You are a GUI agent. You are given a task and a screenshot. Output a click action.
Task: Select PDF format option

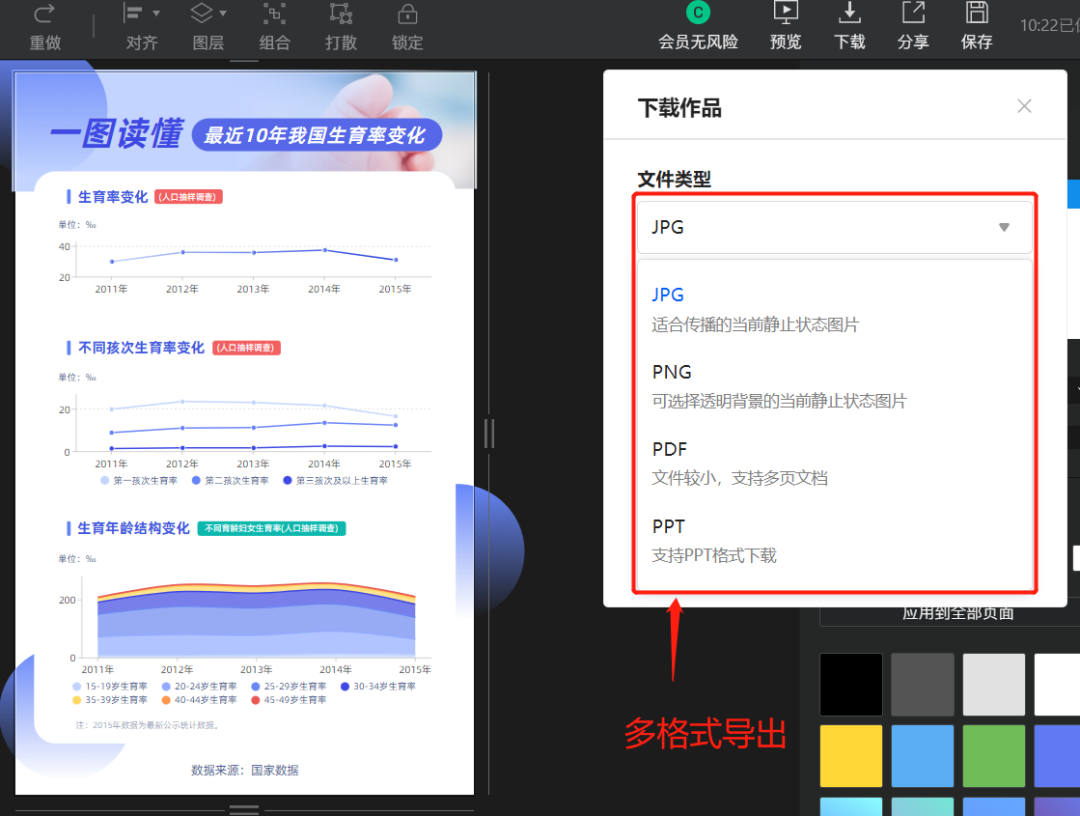(x=834, y=463)
